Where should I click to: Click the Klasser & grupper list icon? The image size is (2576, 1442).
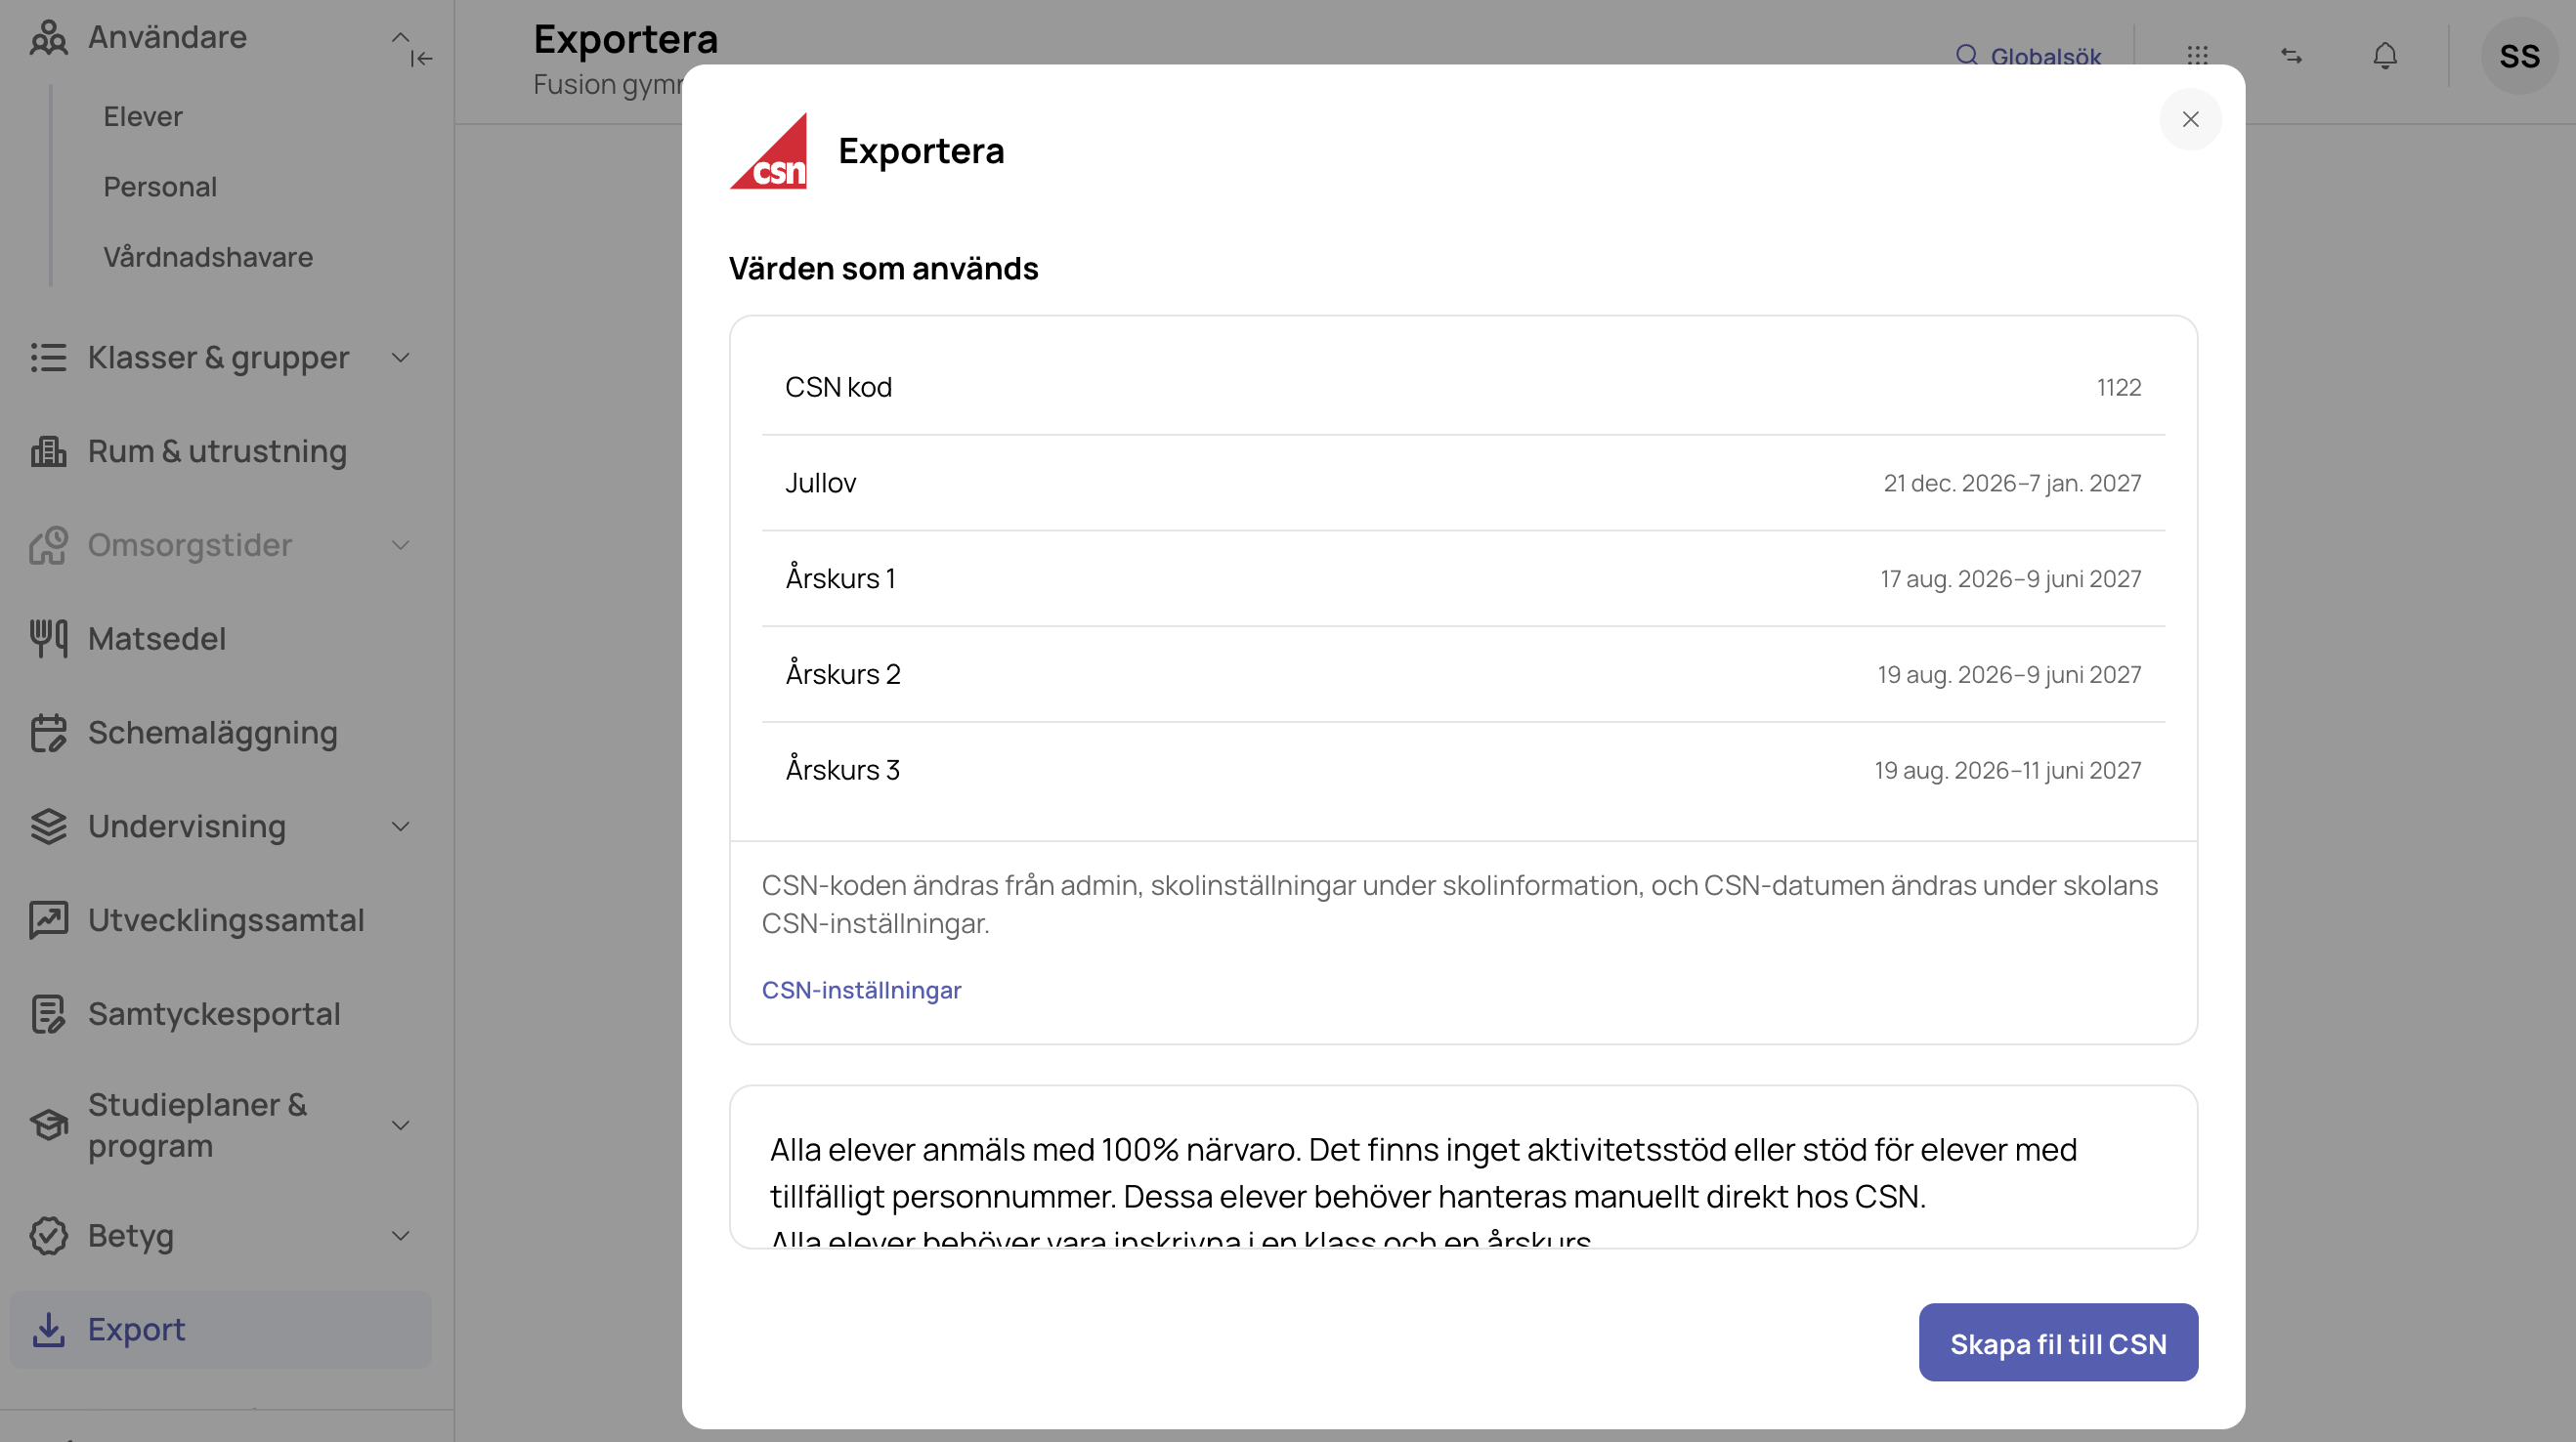[48, 358]
